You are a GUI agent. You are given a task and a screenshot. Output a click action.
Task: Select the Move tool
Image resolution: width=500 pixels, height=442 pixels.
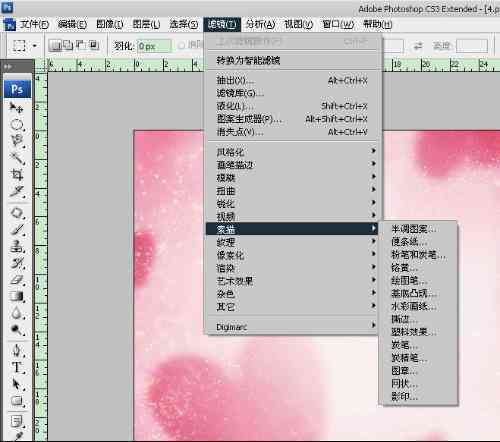[16, 108]
